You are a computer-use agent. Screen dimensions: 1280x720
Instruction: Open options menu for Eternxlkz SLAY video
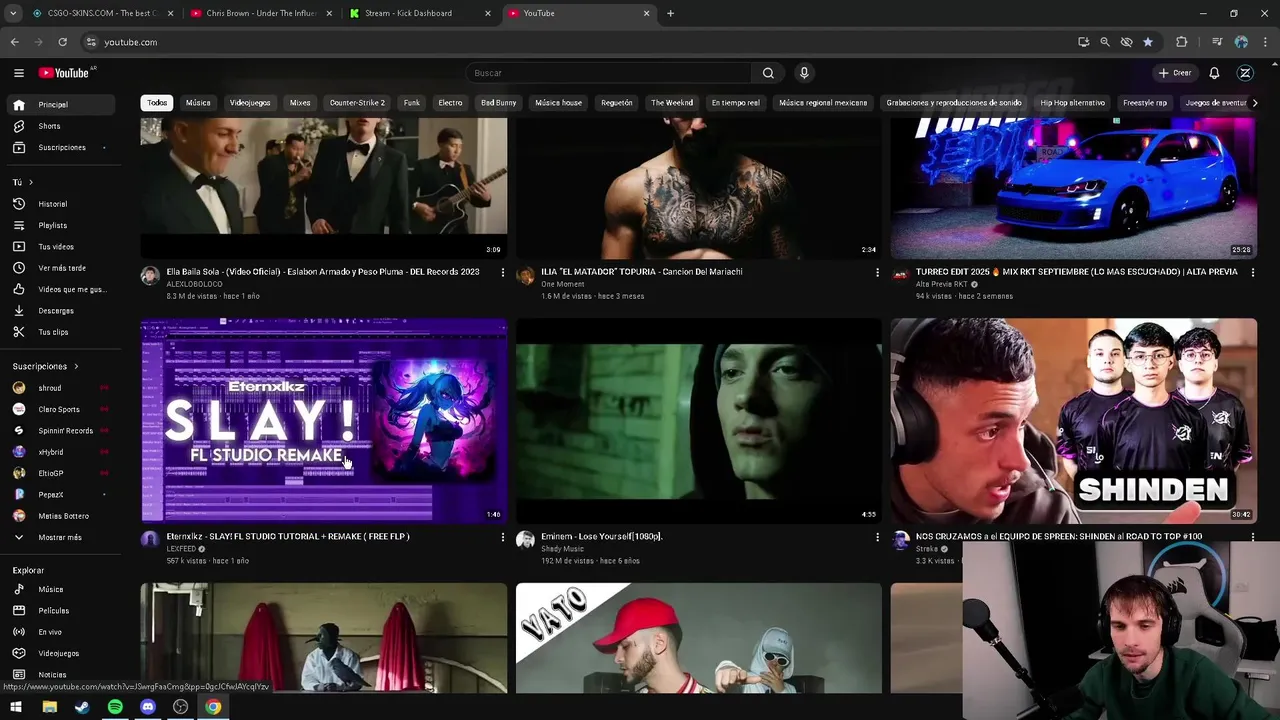coord(503,537)
